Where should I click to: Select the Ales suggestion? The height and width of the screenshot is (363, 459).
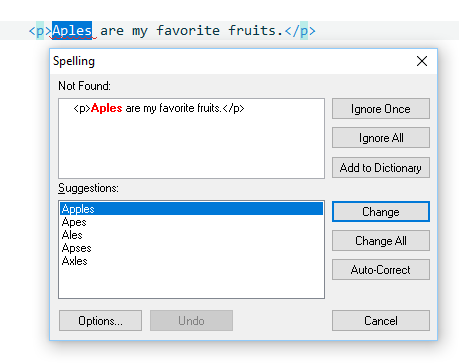(72, 235)
